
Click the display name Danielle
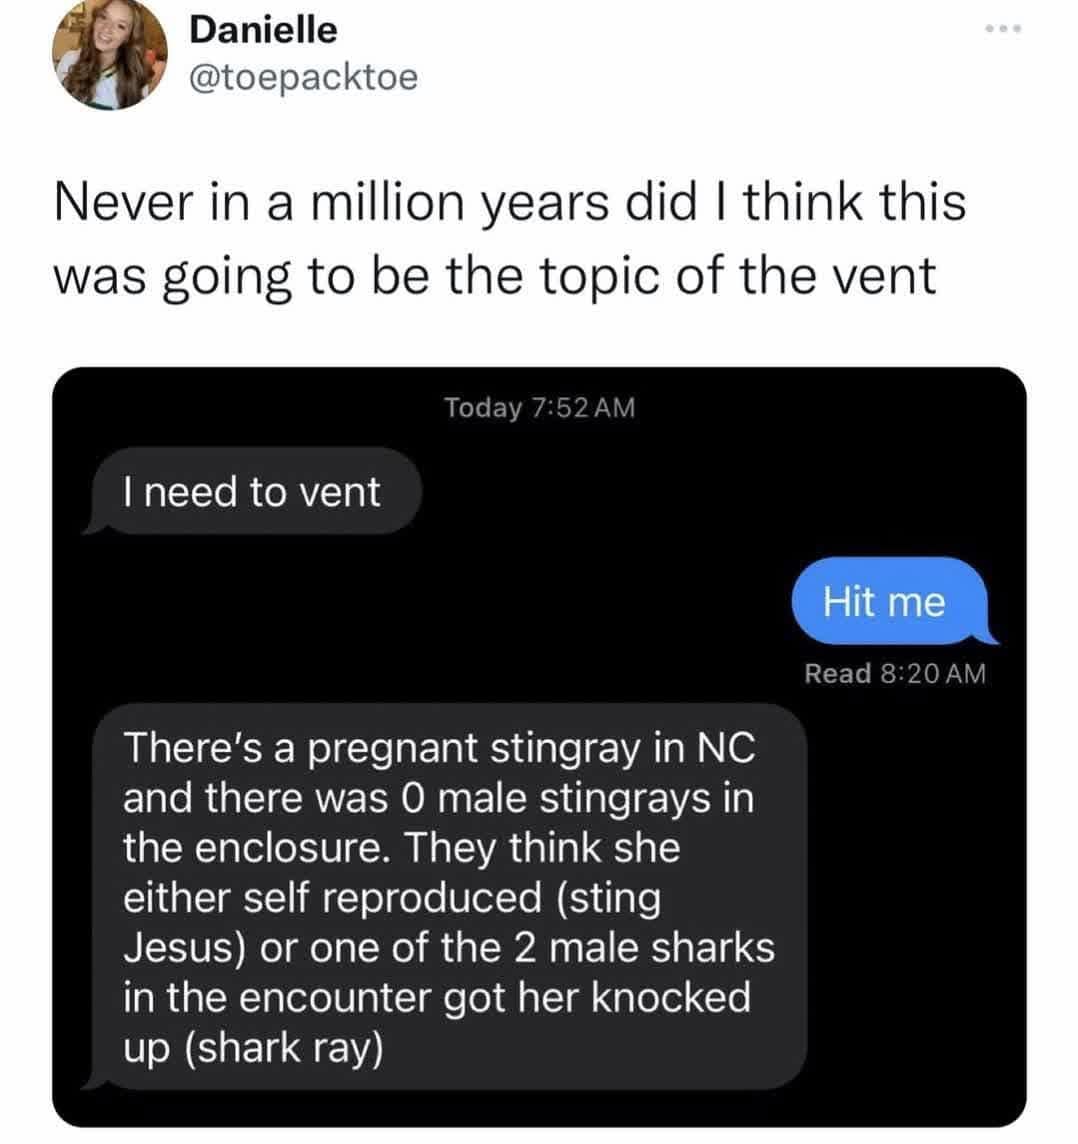(261, 28)
